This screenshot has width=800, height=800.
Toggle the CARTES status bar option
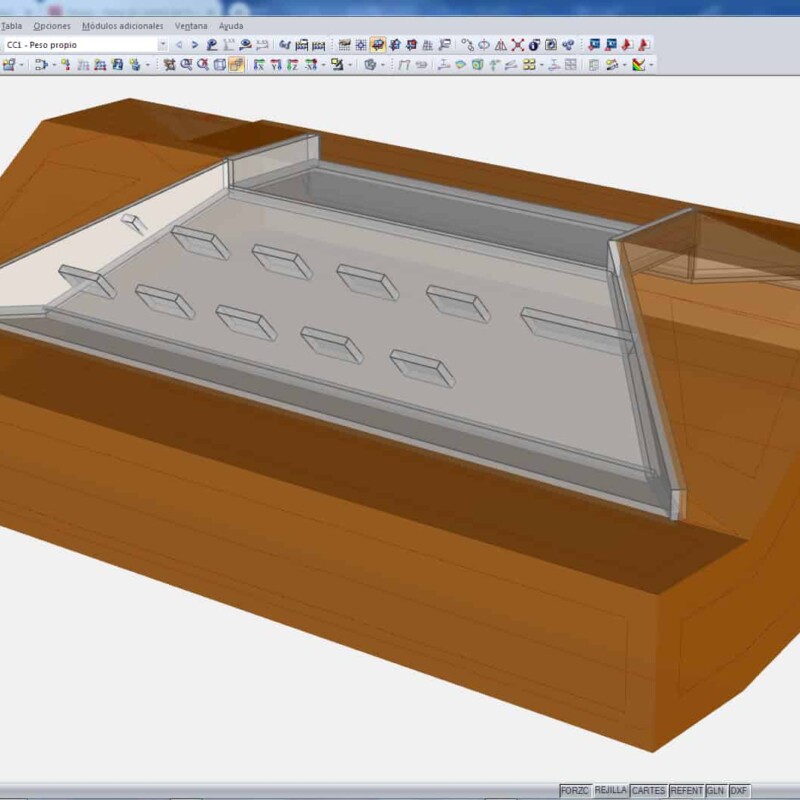point(648,791)
